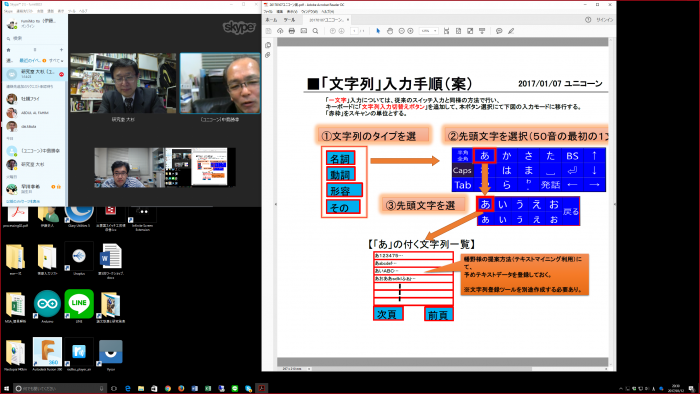Image resolution: width=700 pixels, height=394 pixels.
Task: Click the red hang-up icon on active call
Action: (61, 74)
